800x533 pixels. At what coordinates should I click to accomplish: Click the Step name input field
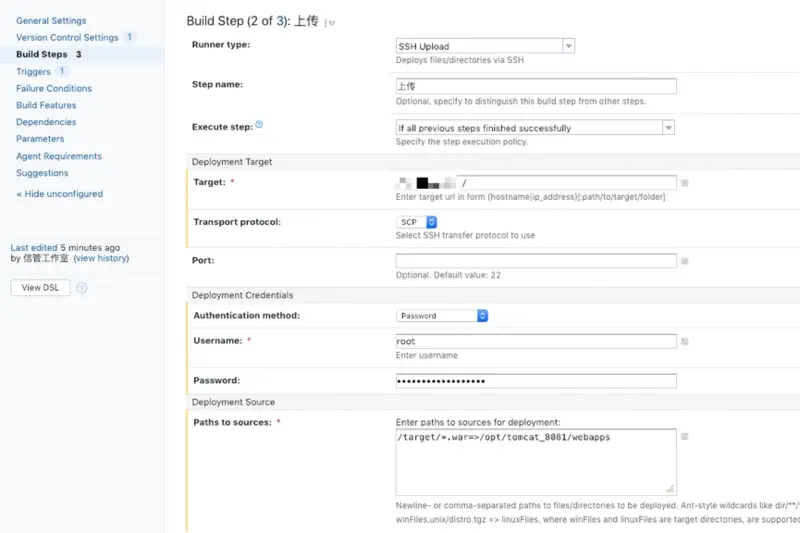[x=536, y=86]
